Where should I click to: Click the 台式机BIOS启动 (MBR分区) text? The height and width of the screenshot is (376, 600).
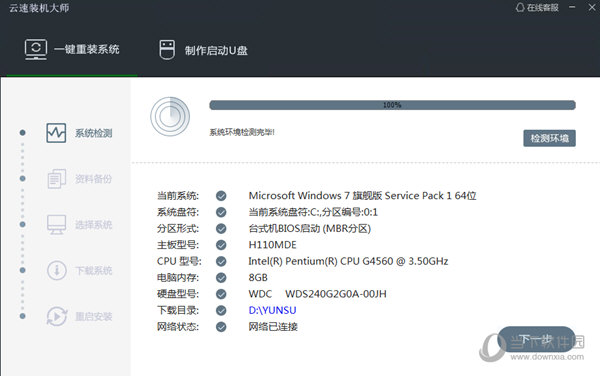click(x=310, y=229)
